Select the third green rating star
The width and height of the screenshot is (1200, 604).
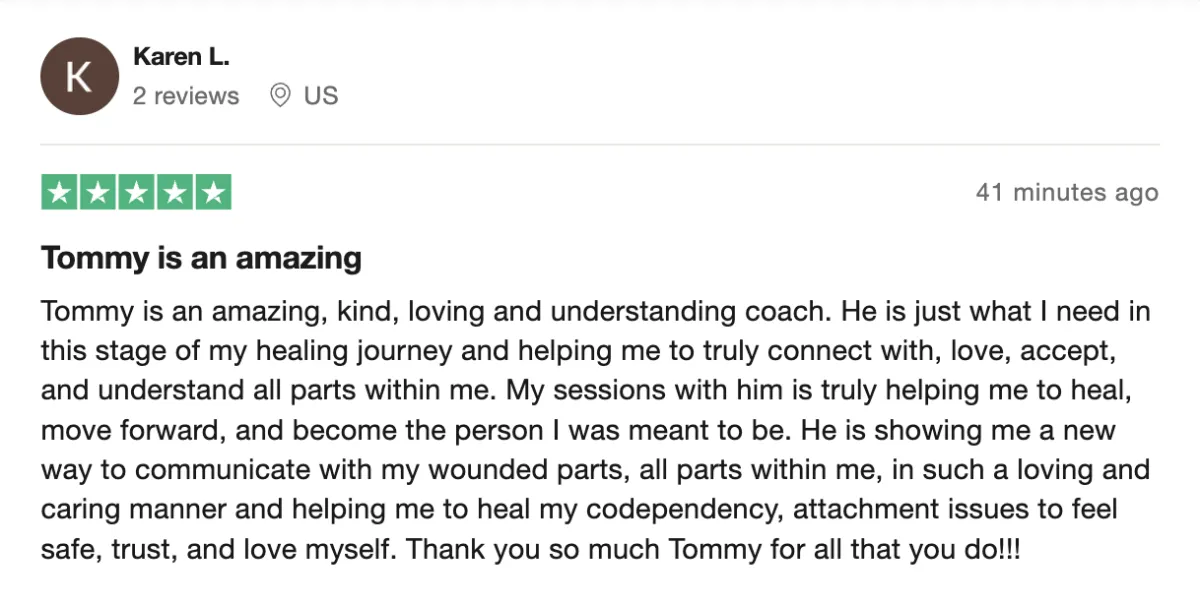pos(136,192)
